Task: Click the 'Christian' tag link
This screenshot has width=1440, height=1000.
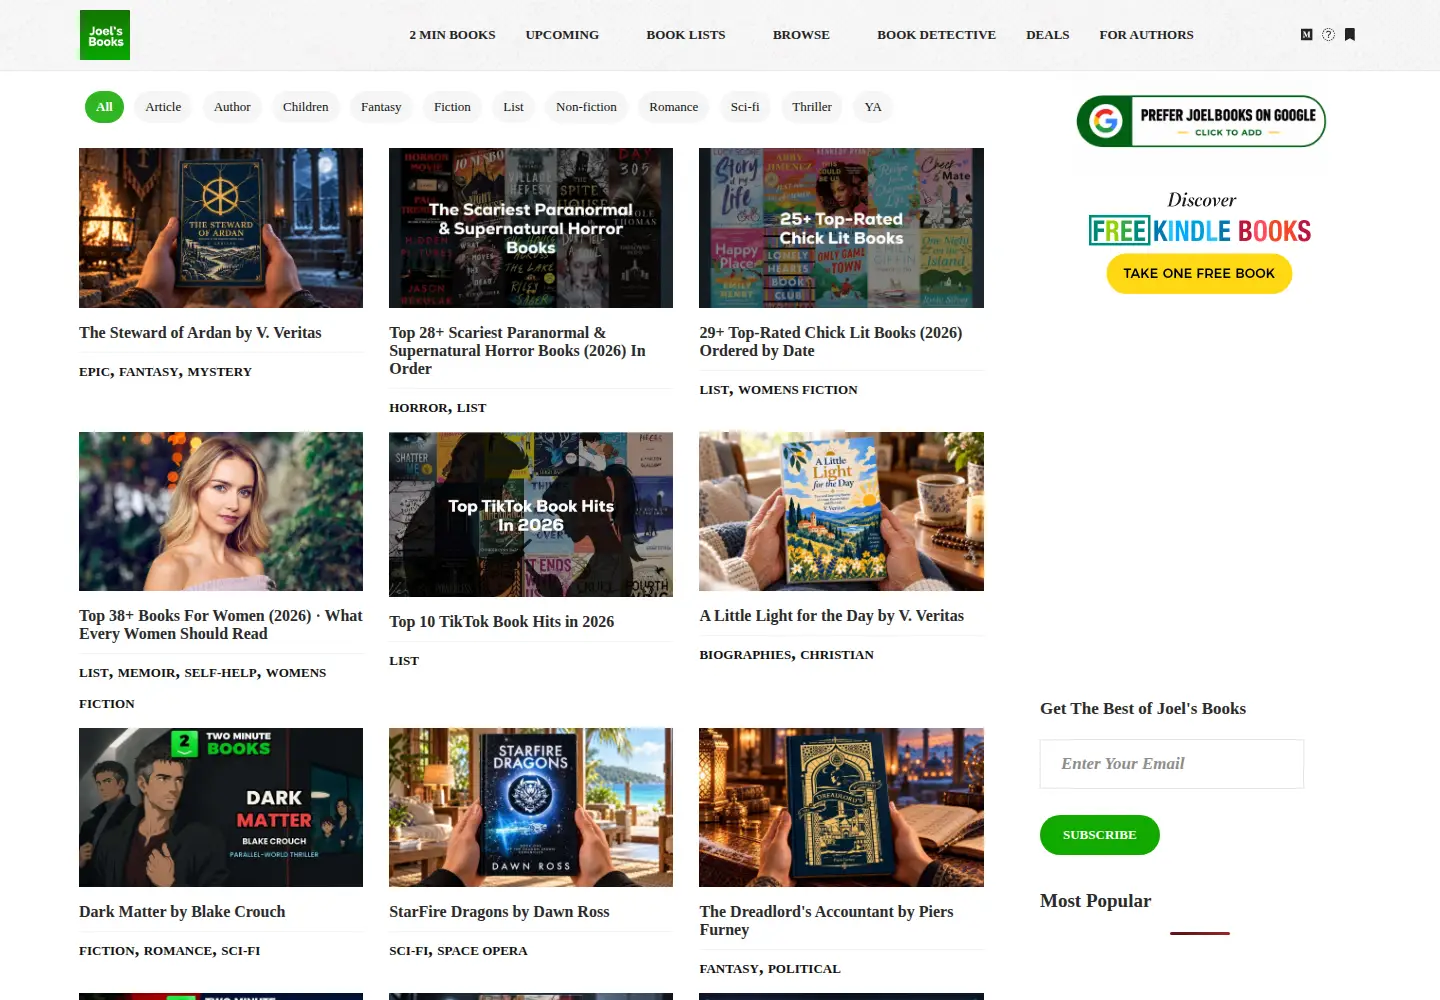Action: point(837,655)
